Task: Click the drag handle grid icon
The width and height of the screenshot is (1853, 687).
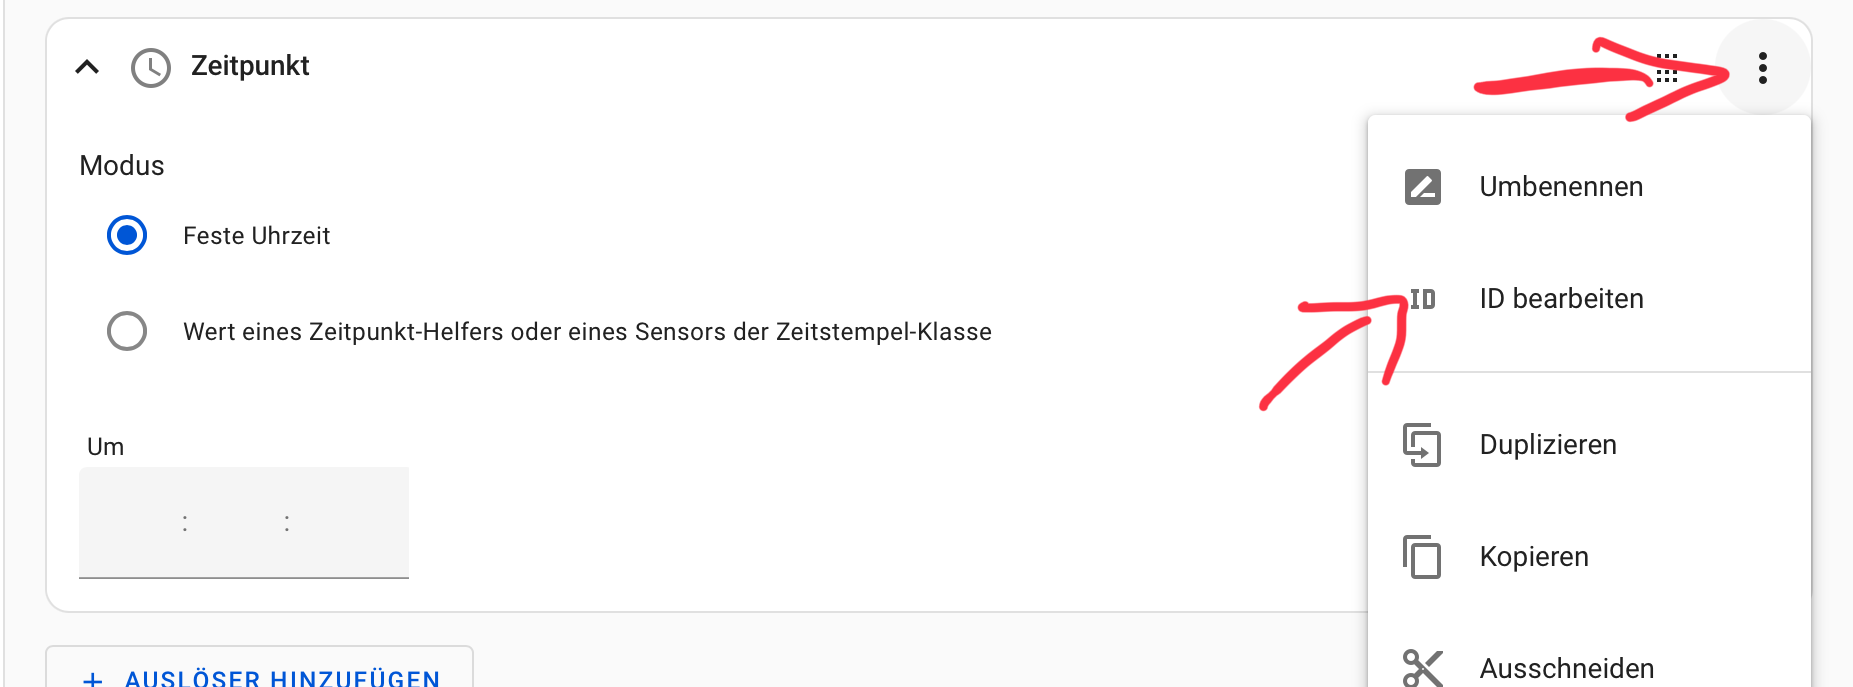Action: tap(1667, 68)
